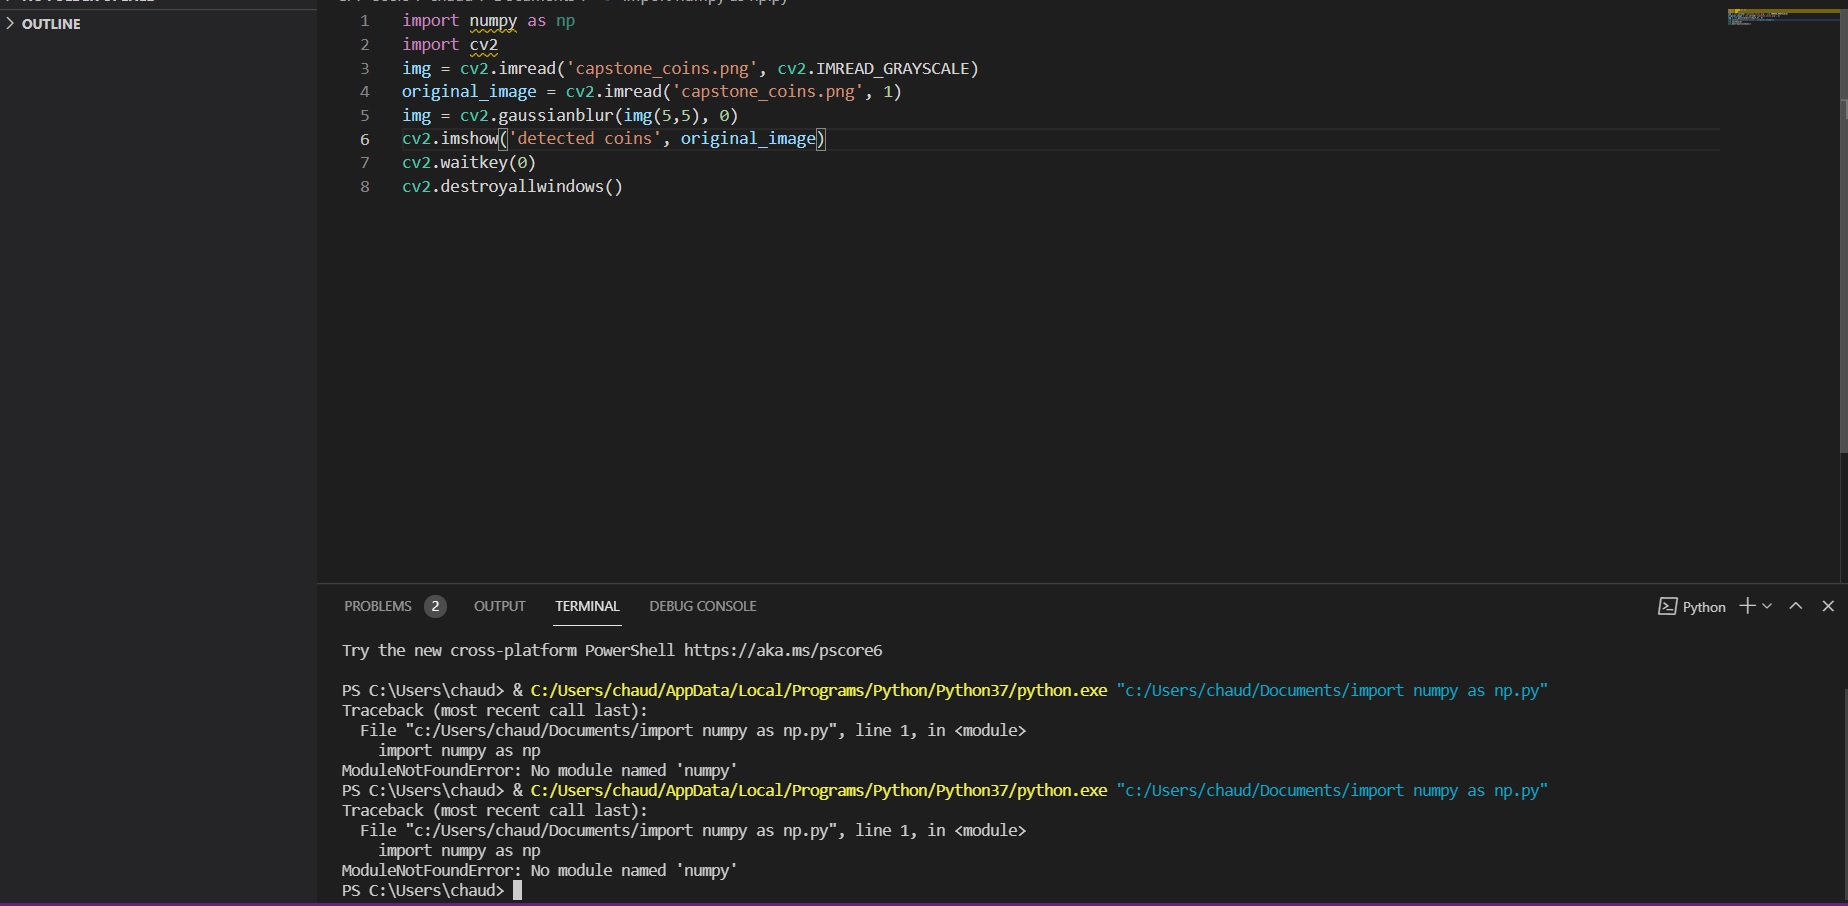Viewport: 1848px width, 906px height.
Task: Maximize the panel using the up chevron icon
Action: 1795,606
